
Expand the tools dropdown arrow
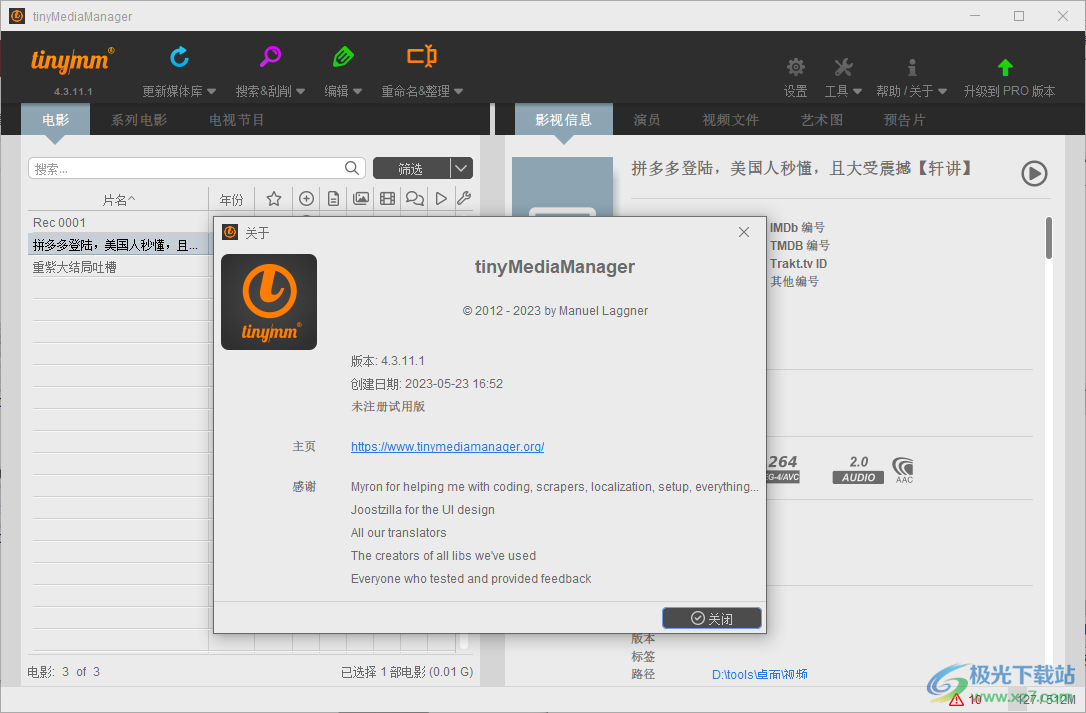(857, 91)
